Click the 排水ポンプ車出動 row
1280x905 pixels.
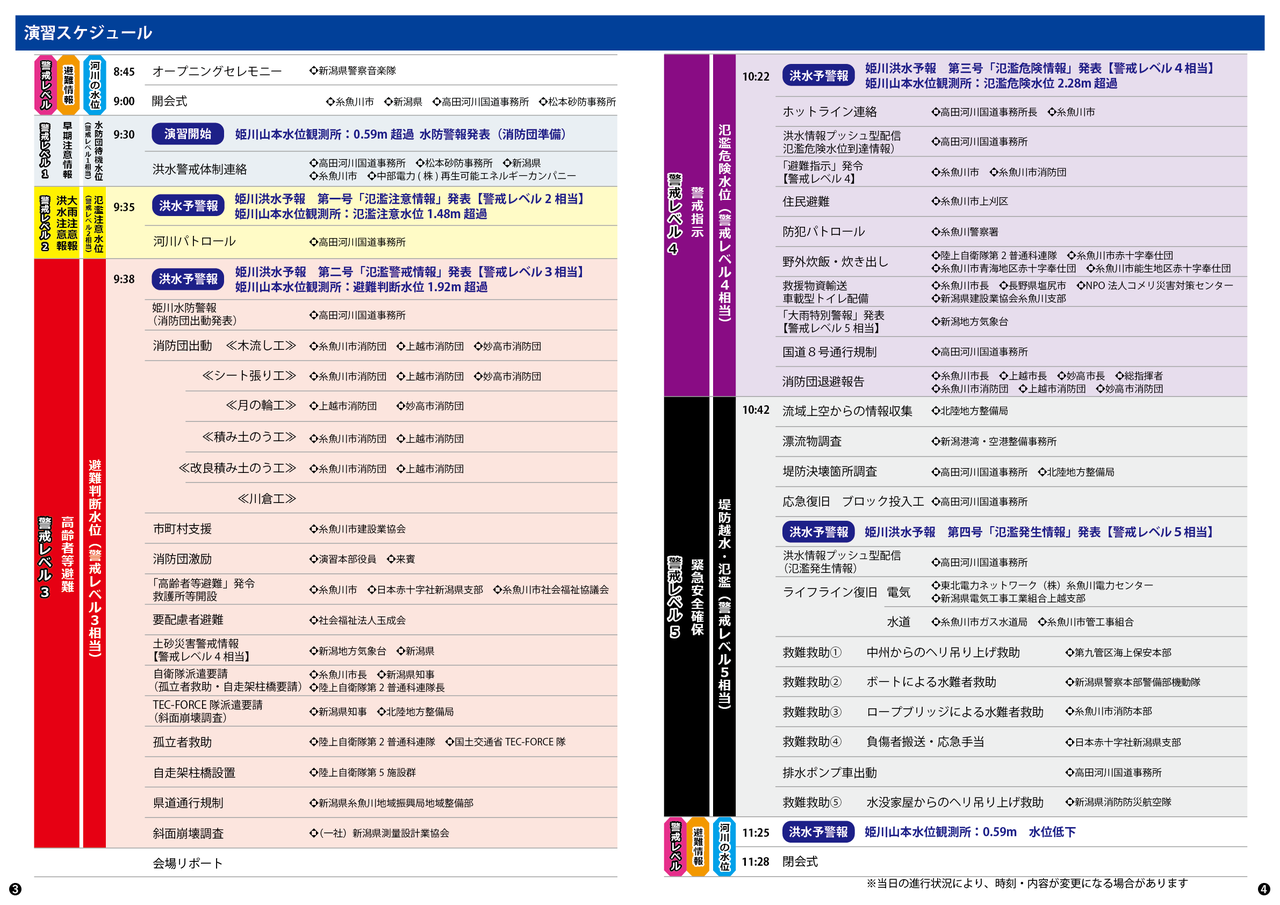click(x=1011, y=772)
